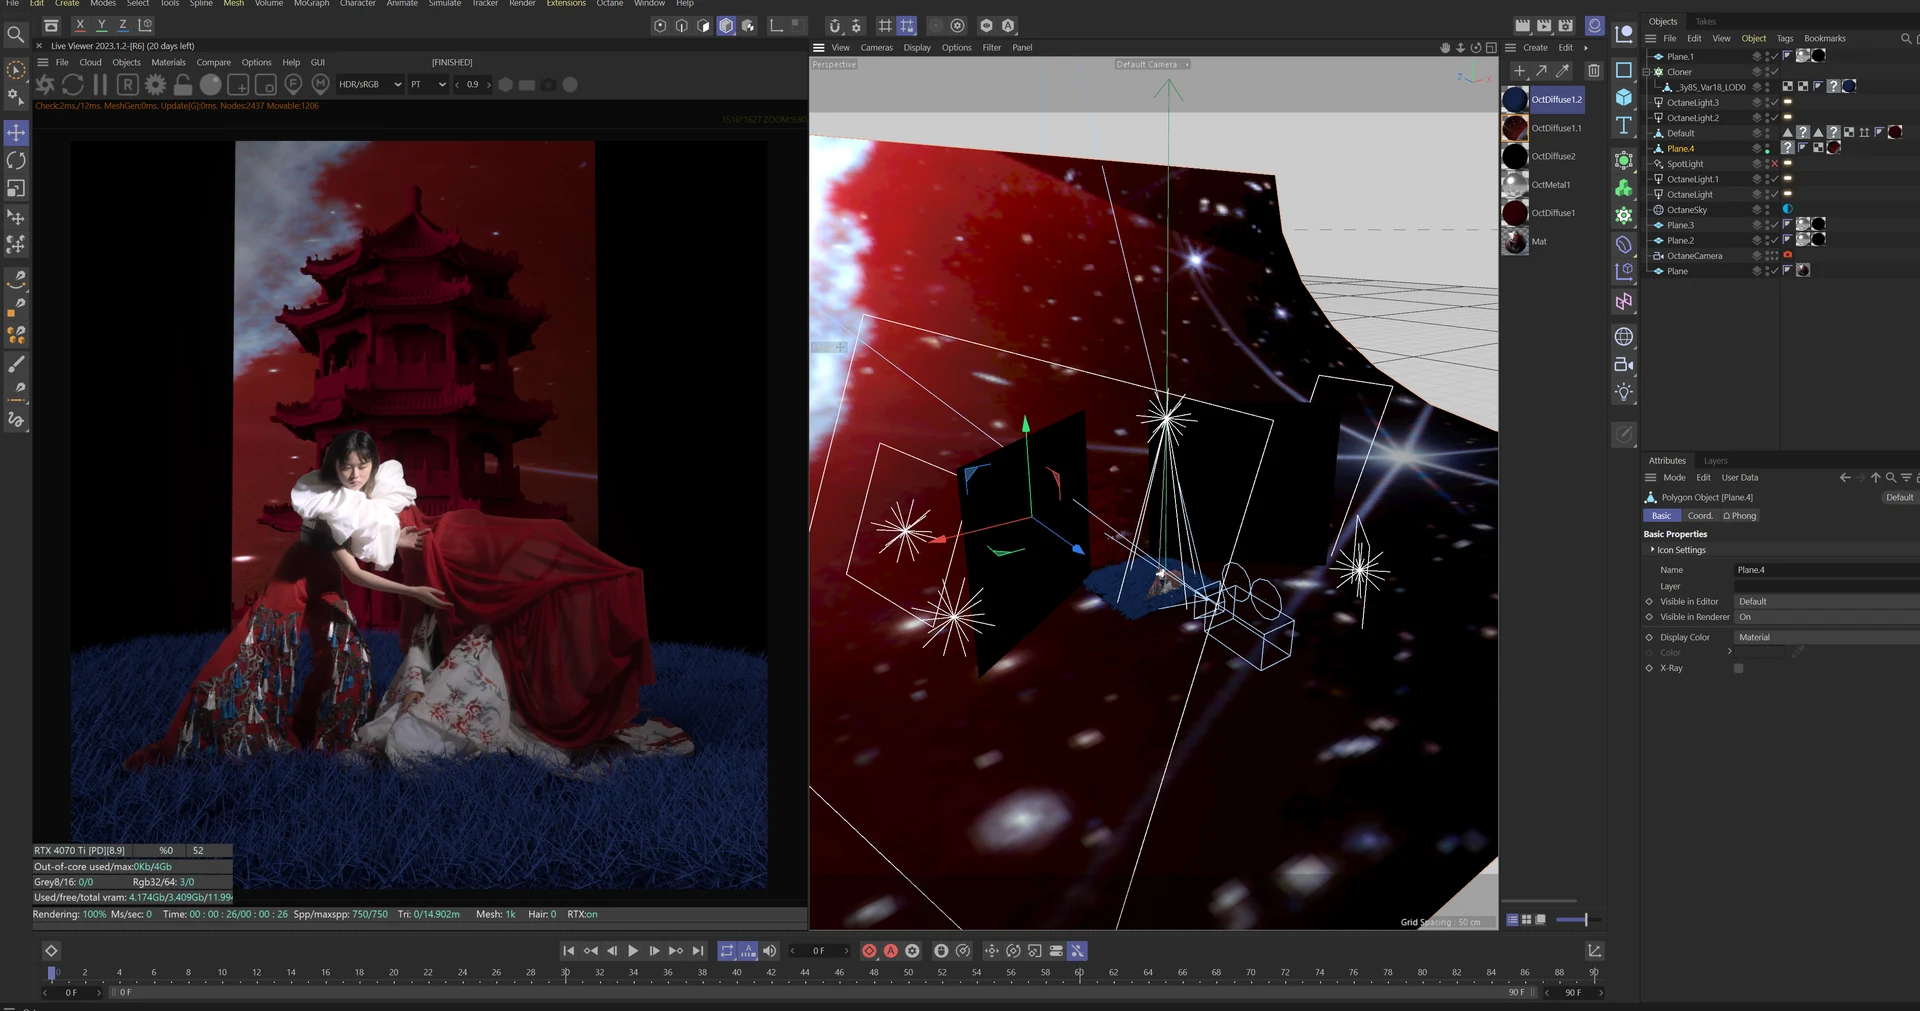Open Octane render settings gear icon
This screenshot has height=1011, width=1920.
click(156, 85)
